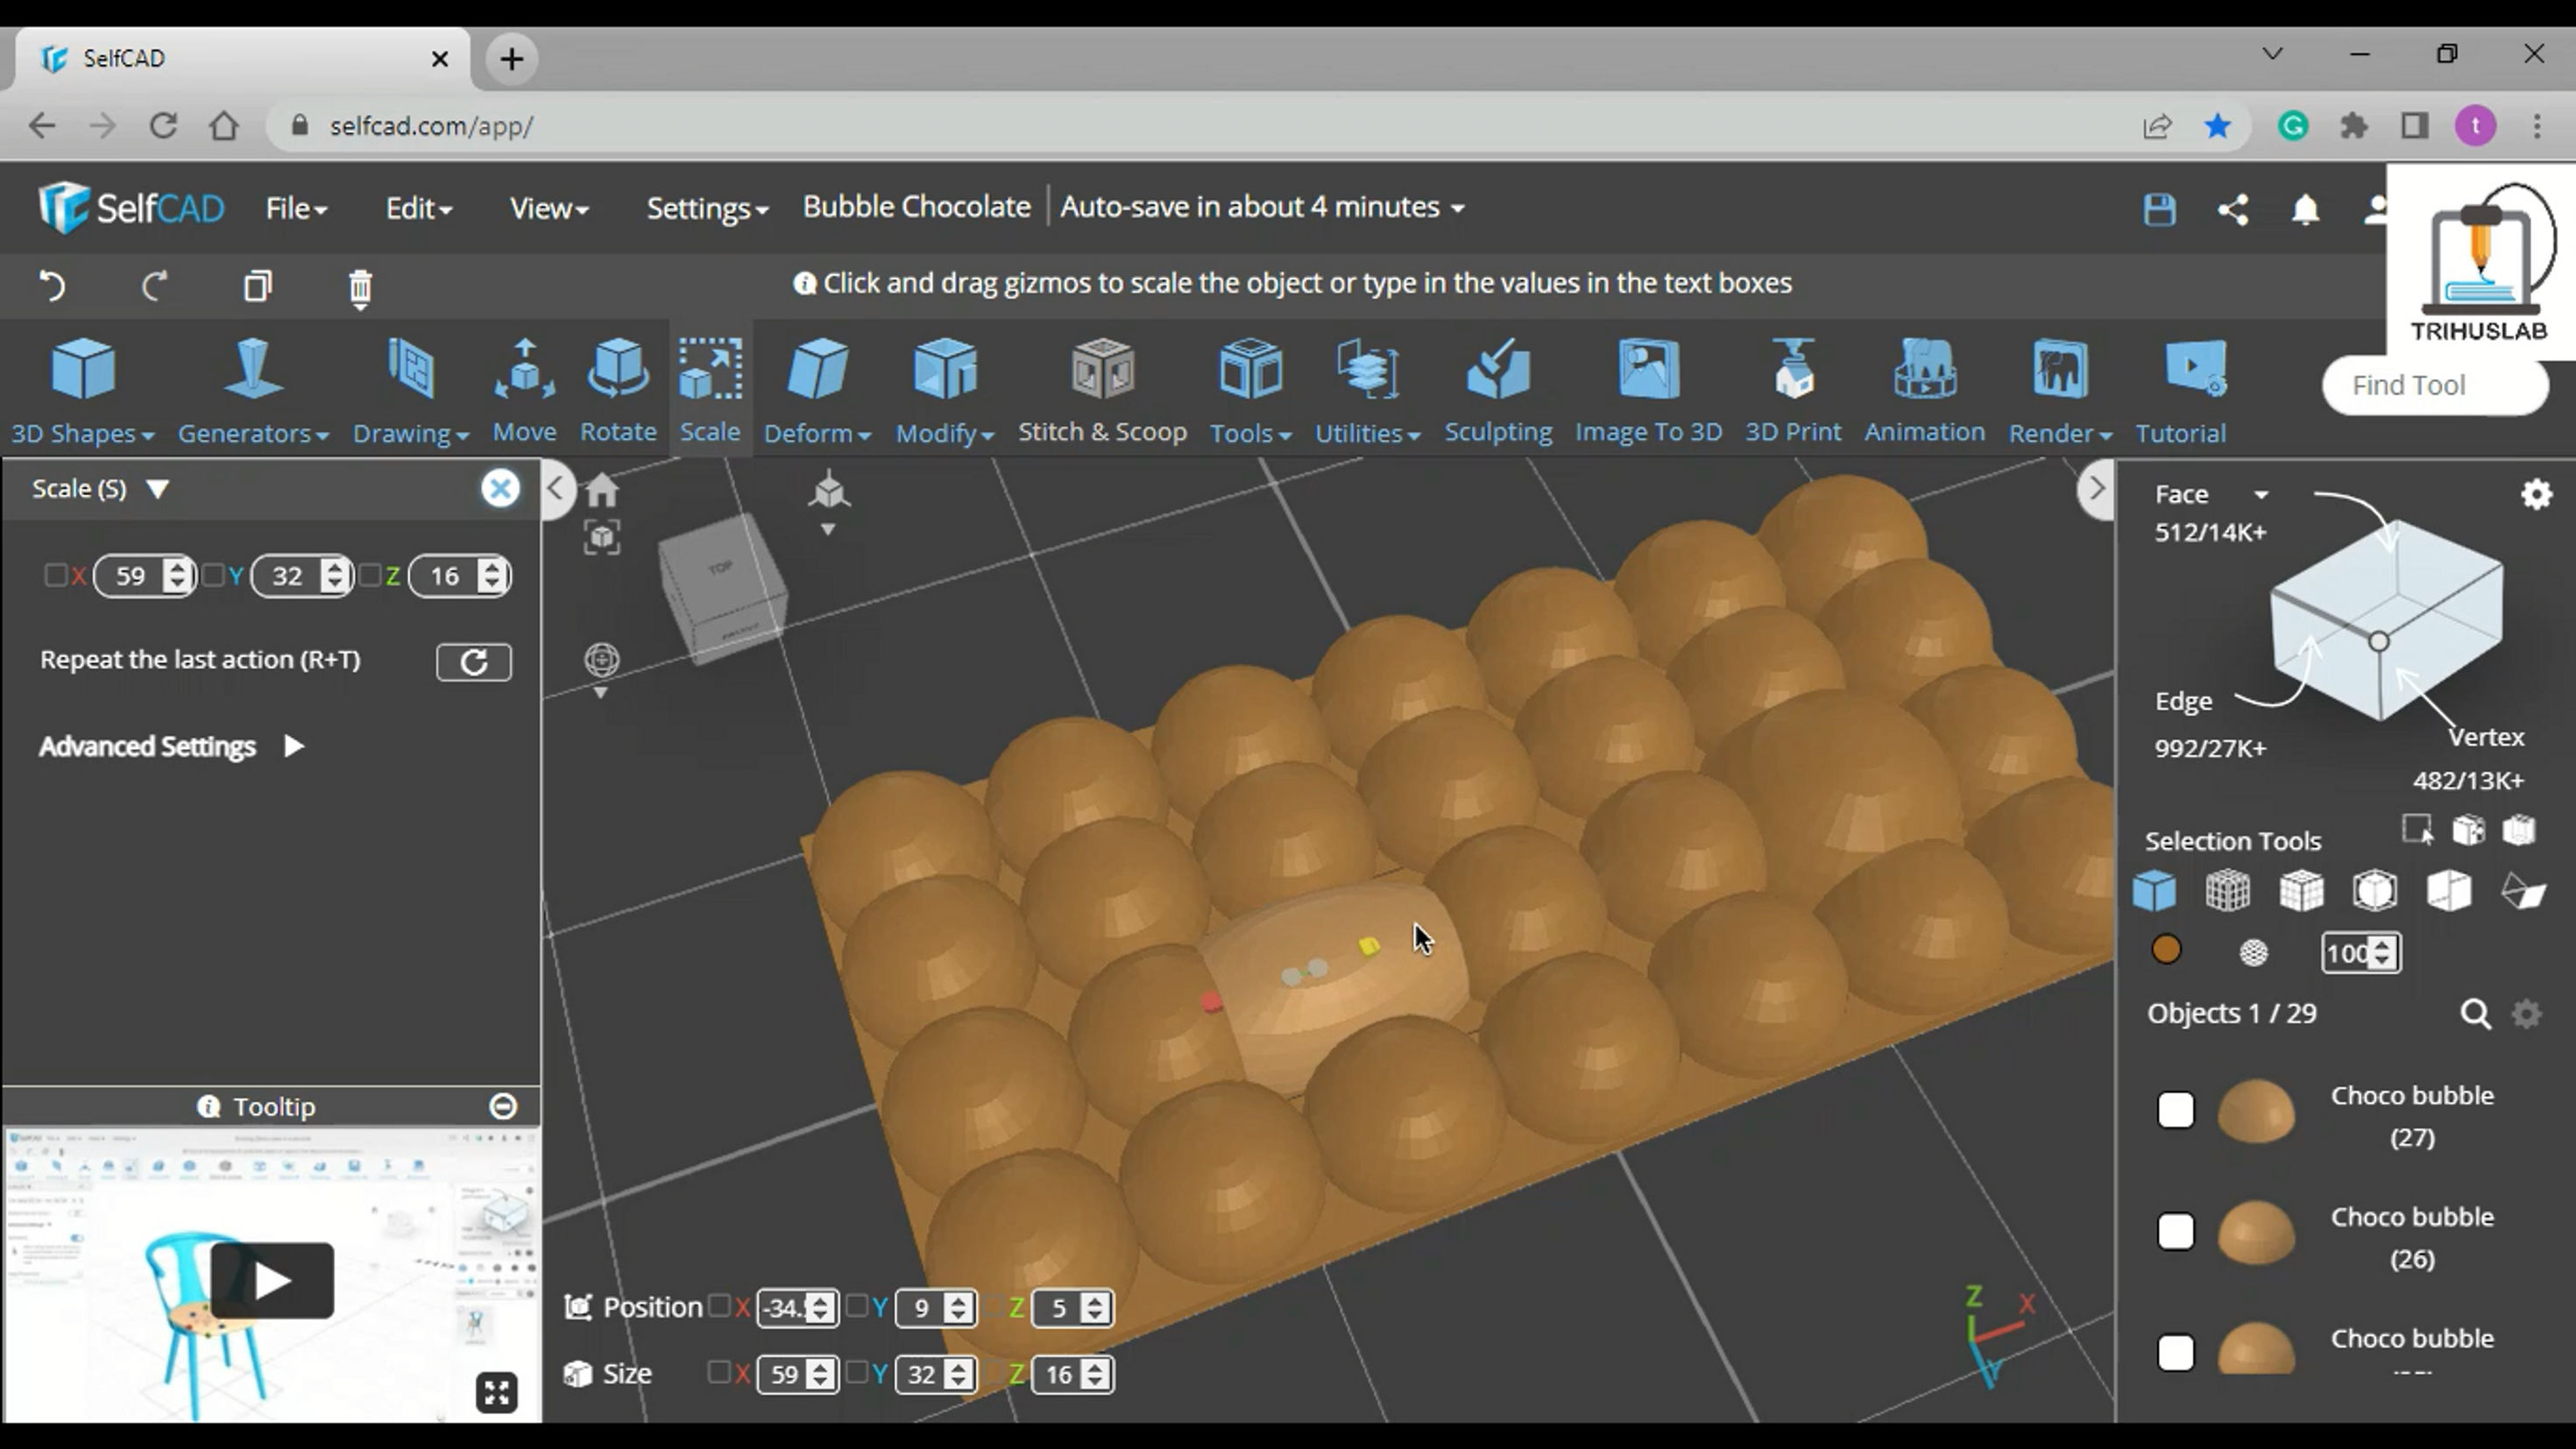
Task: Open a new browser tab
Action: click(x=511, y=59)
